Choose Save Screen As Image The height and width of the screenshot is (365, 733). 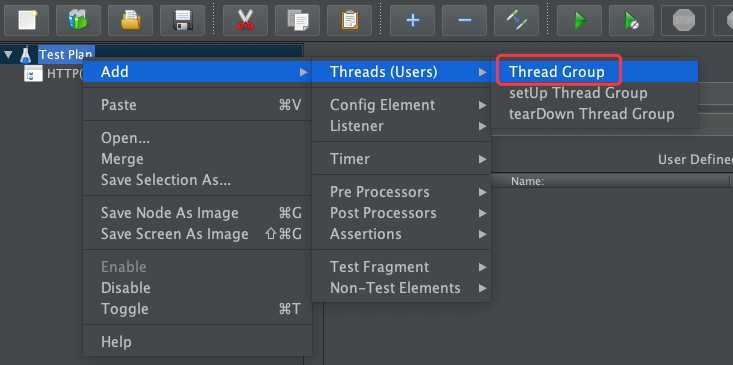197,234
